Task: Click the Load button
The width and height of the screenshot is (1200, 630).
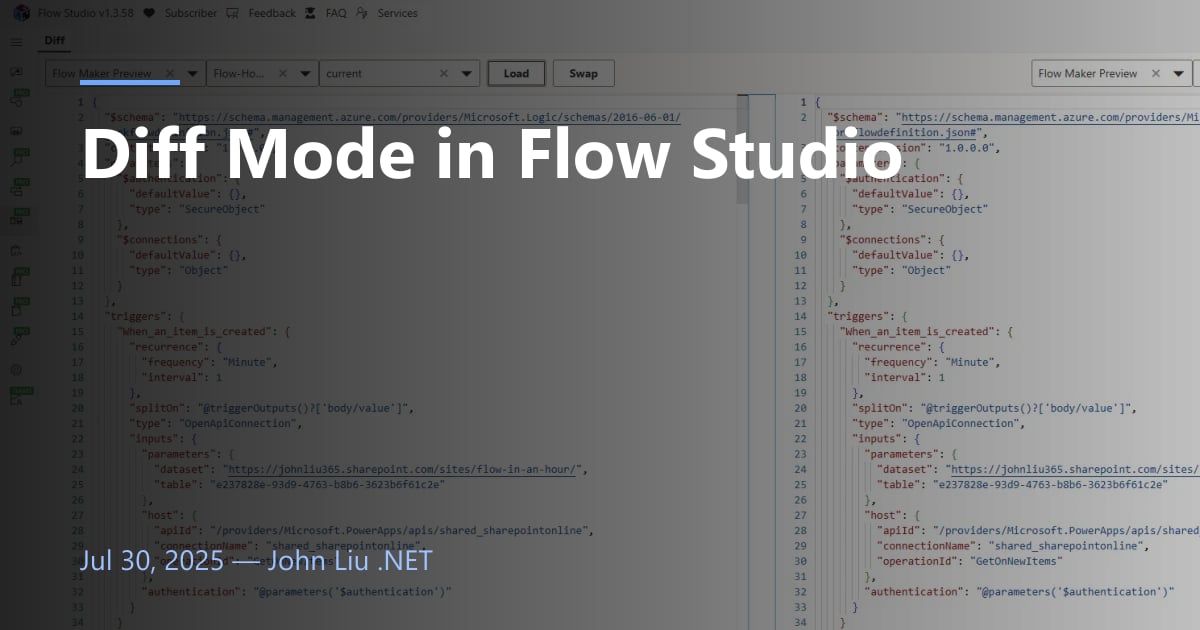Action: (x=516, y=73)
